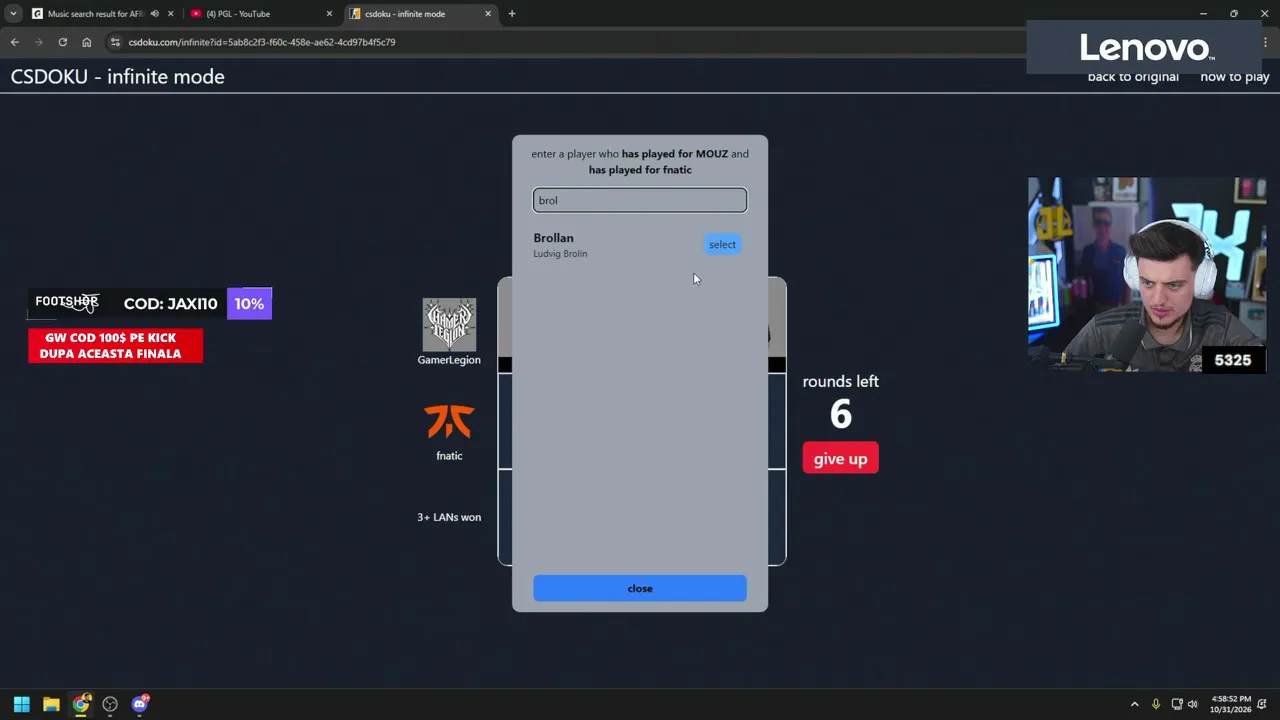Click the CSDOKU - infinite mode title

[117, 77]
